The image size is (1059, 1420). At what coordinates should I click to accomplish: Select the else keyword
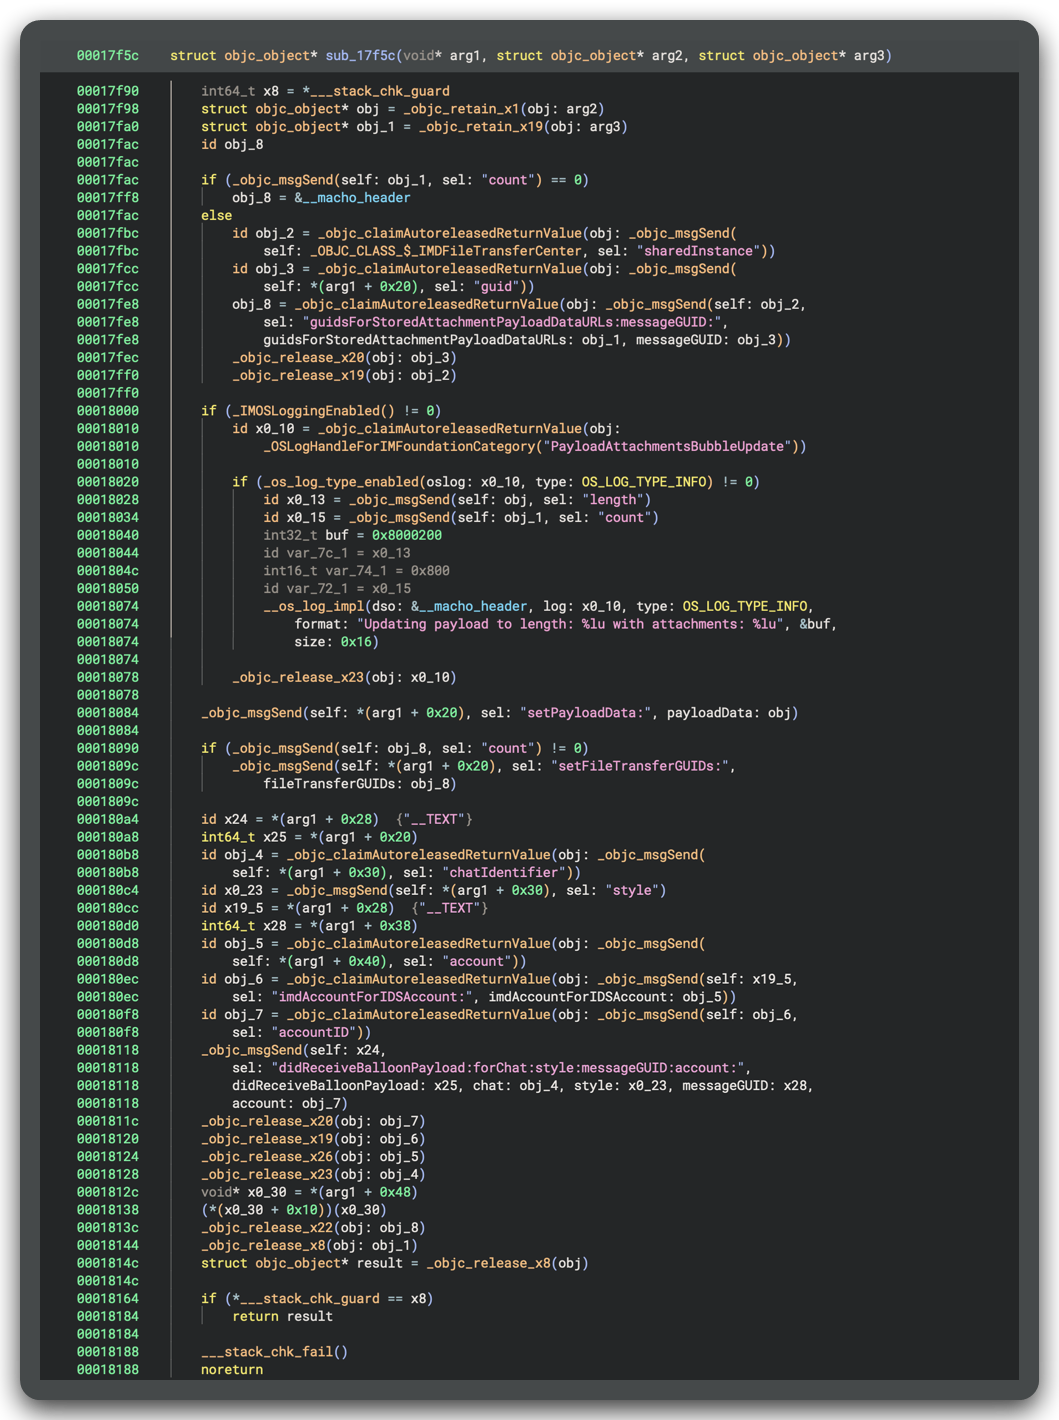coord(216,215)
